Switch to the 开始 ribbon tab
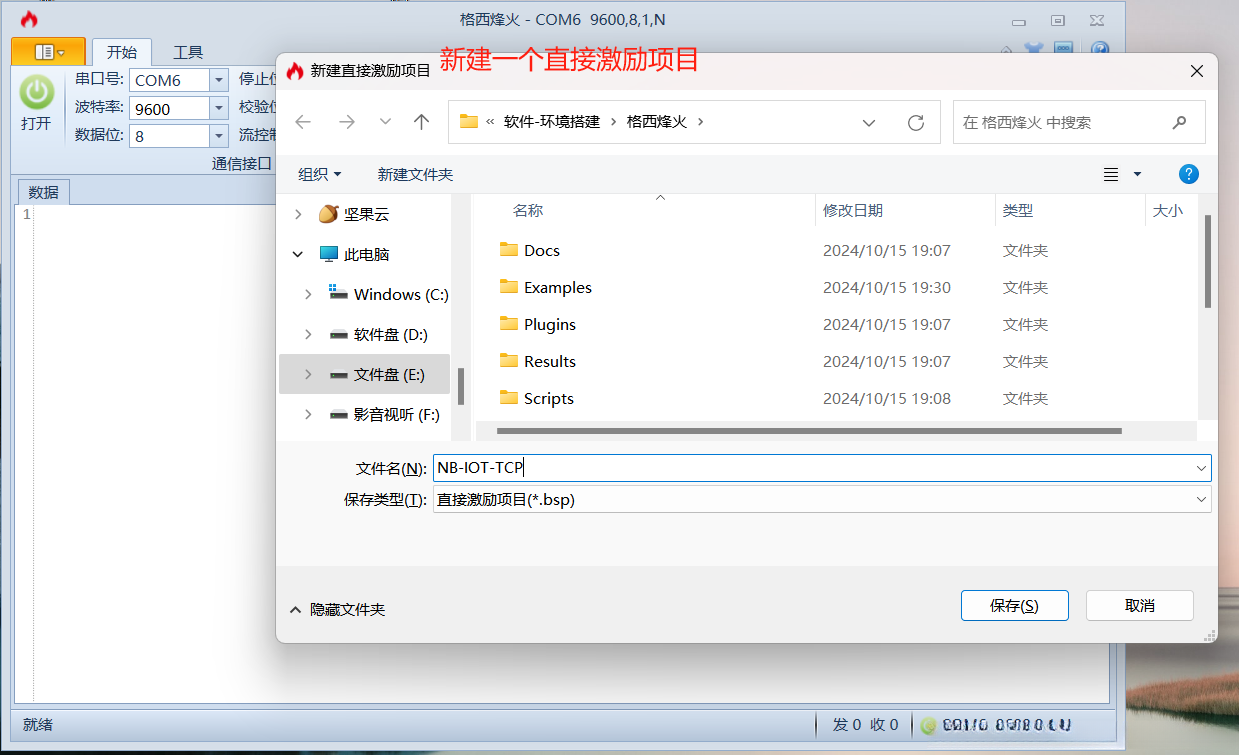The height and width of the screenshot is (755, 1239). coord(122,52)
